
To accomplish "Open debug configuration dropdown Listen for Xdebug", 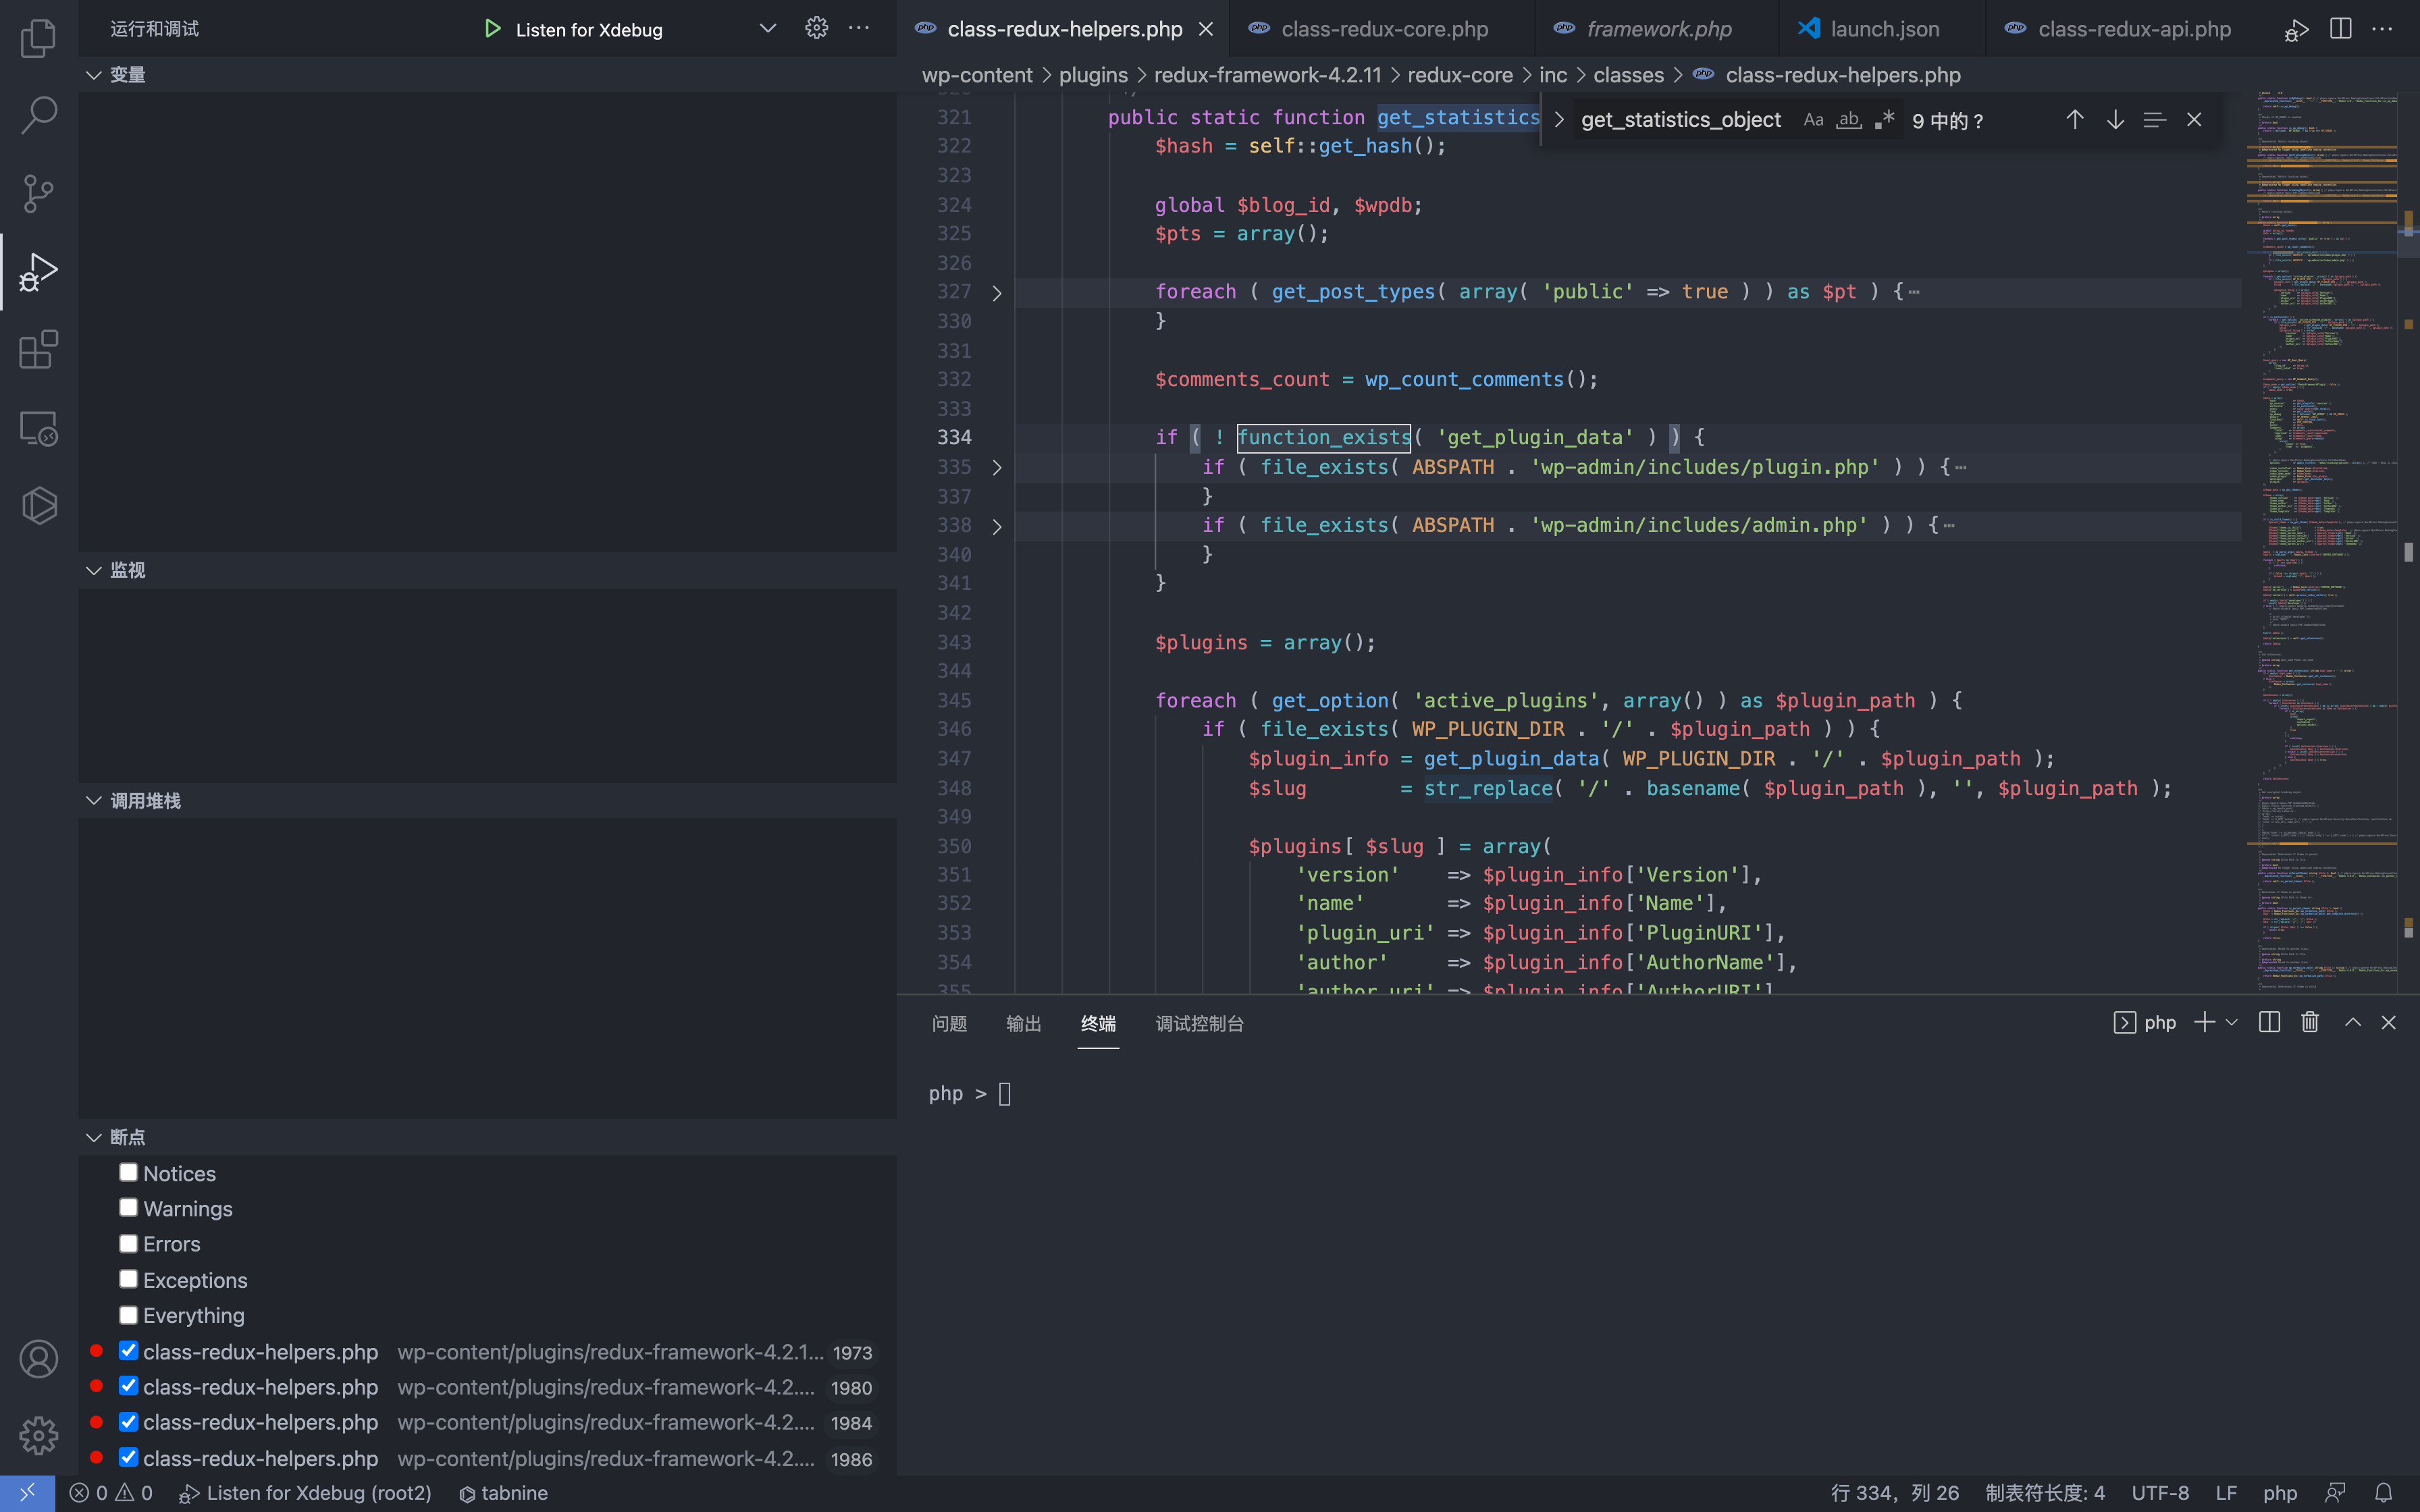I will (x=767, y=29).
